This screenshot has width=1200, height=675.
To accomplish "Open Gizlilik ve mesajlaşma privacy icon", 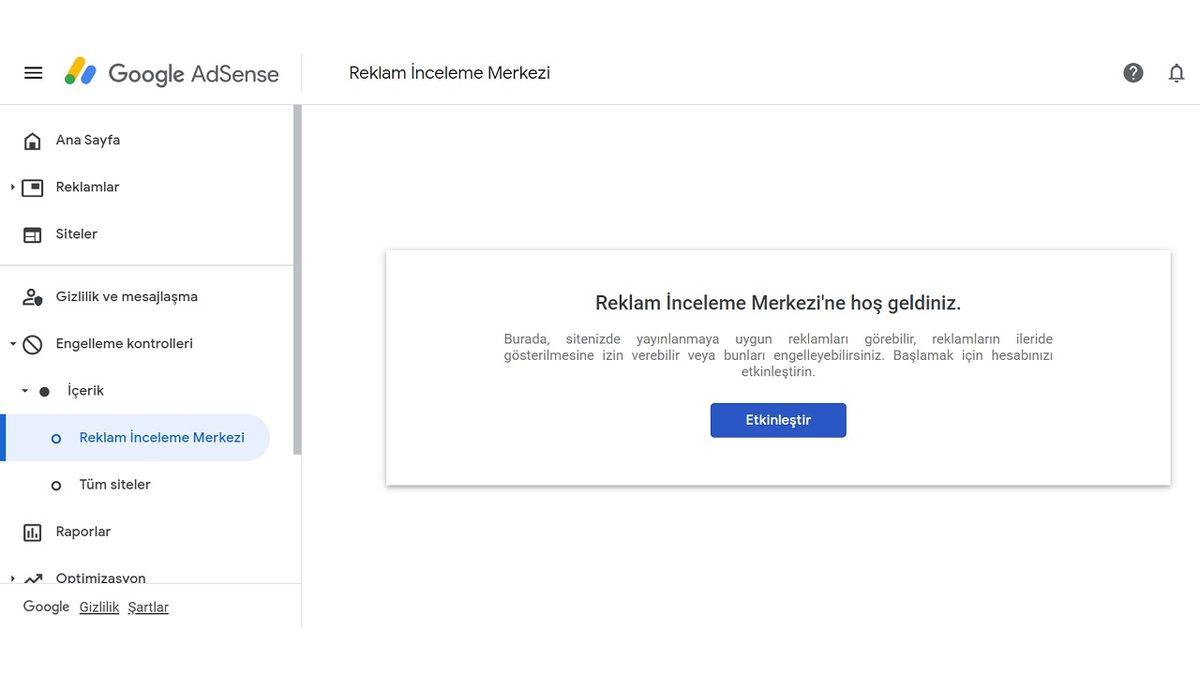I will pos(30,294).
